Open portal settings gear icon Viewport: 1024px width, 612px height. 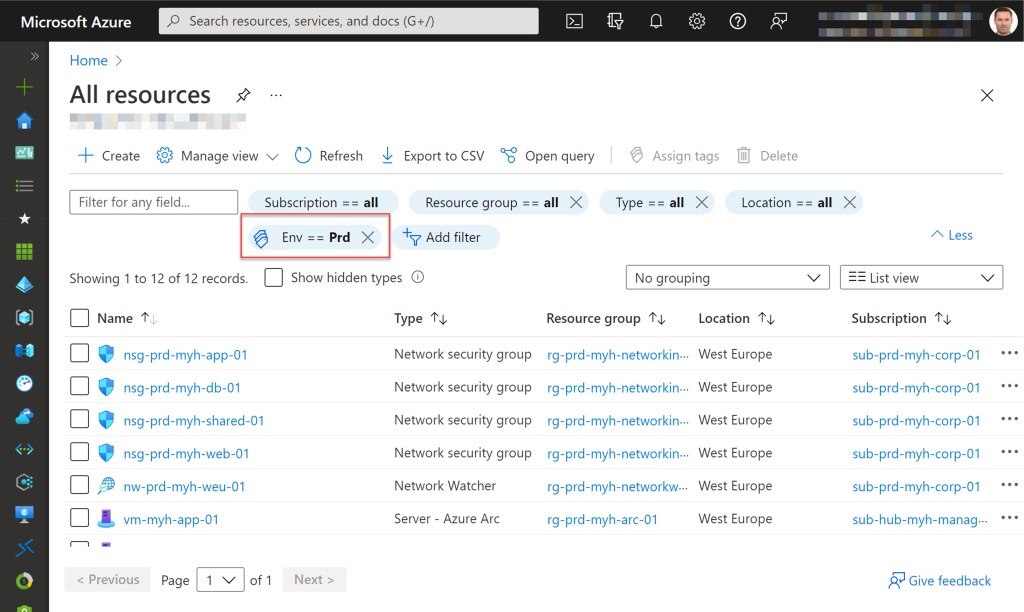(x=697, y=21)
